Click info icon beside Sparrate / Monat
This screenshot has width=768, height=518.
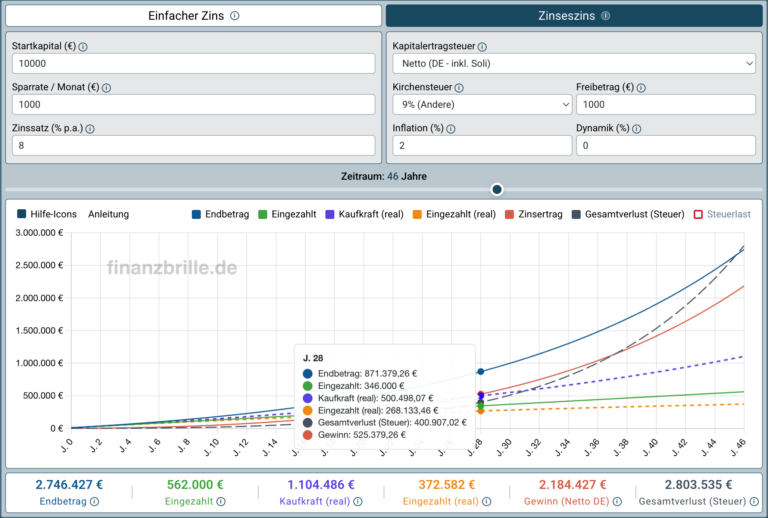(x=106, y=88)
